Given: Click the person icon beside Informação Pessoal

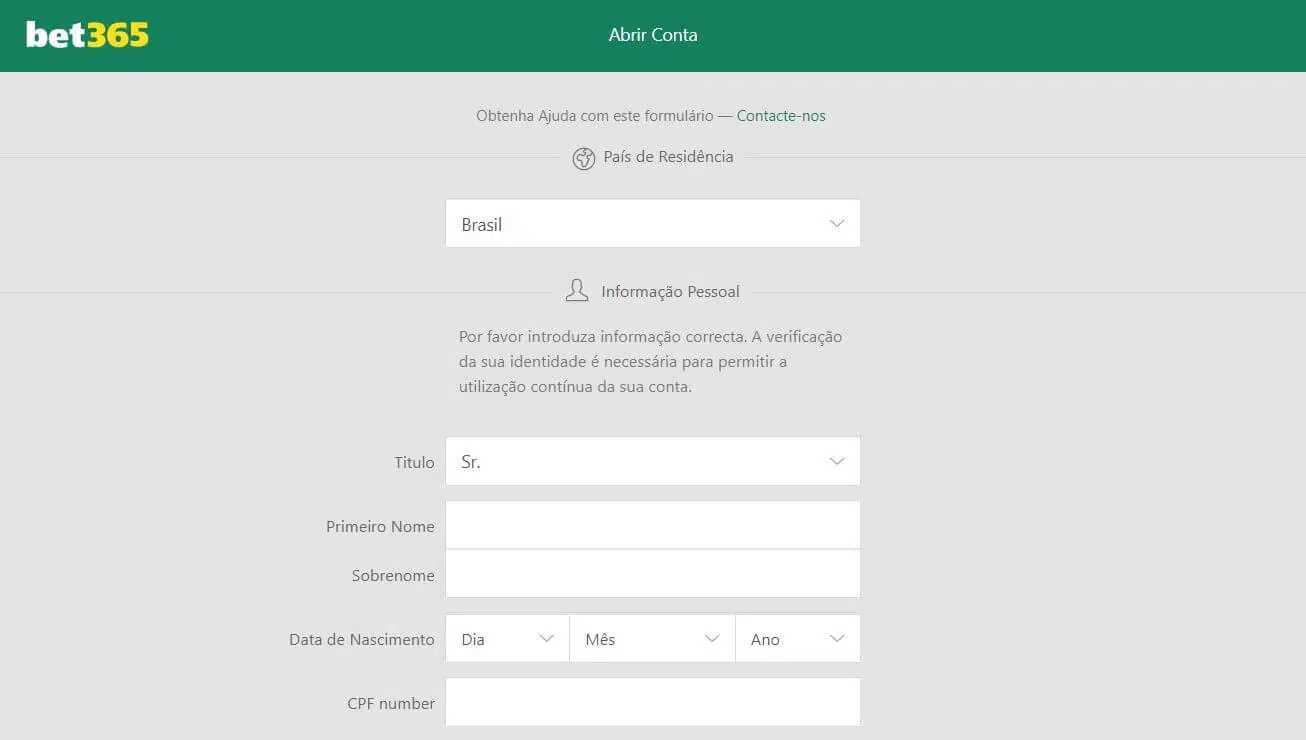Looking at the screenshot, I should [577, 291].
